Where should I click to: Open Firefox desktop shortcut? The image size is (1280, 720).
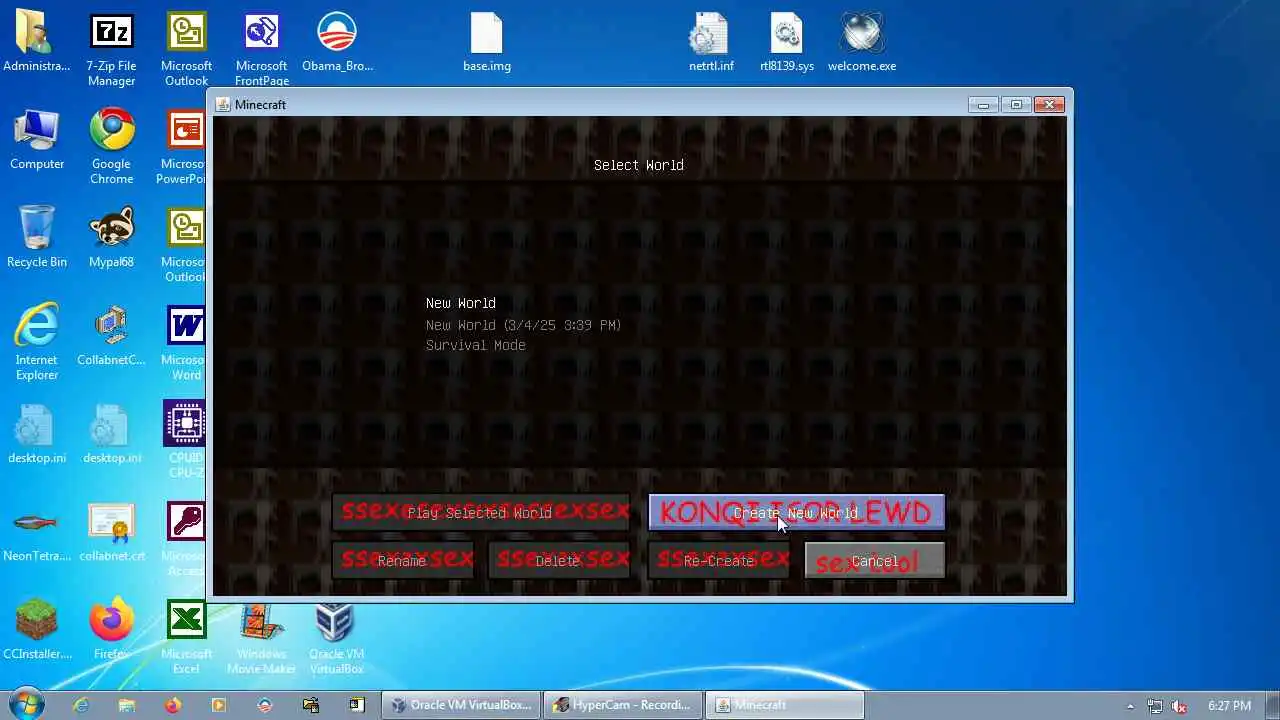click(x=111, y=630)
